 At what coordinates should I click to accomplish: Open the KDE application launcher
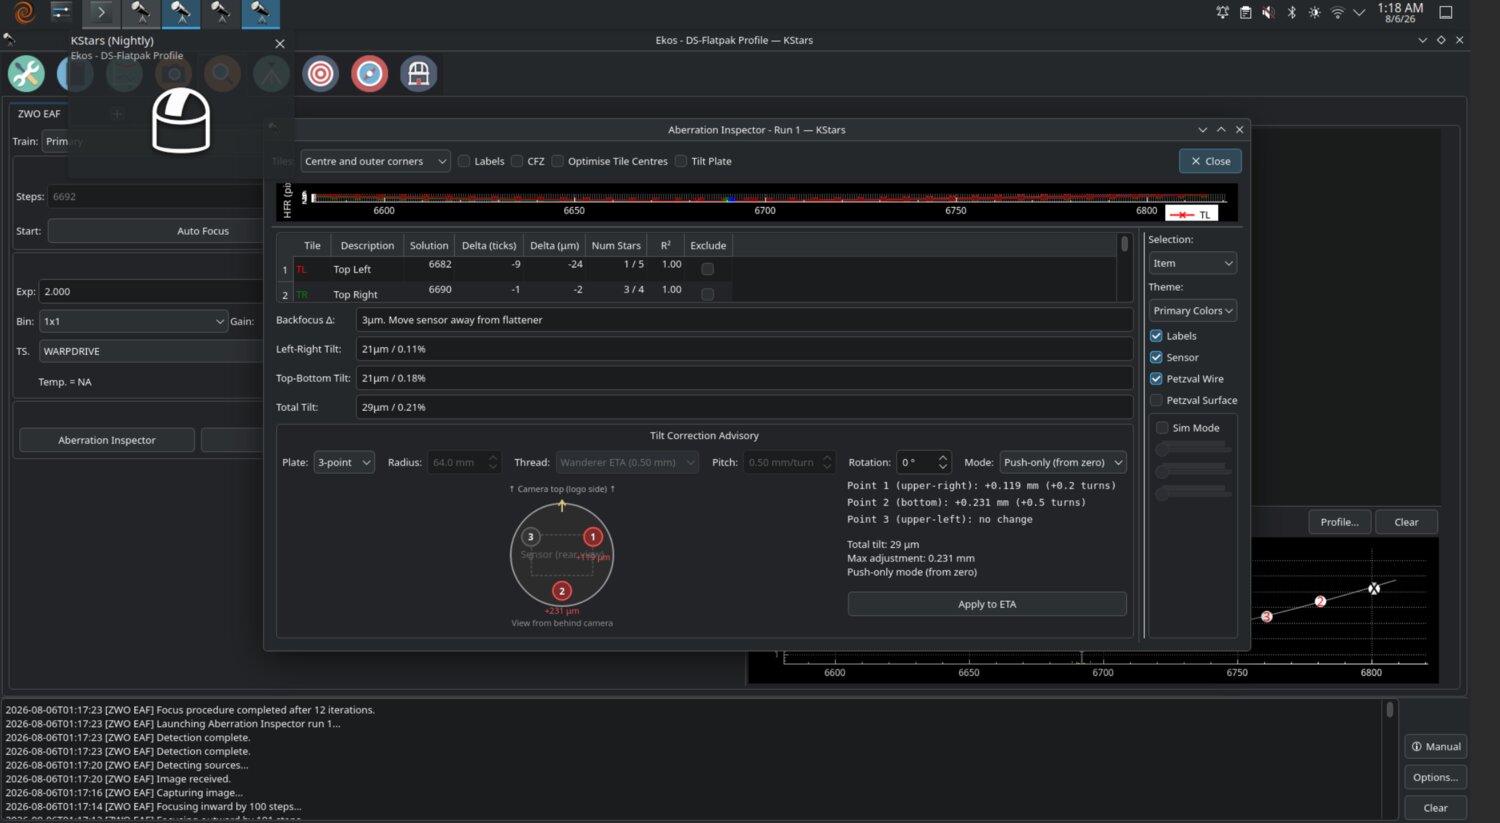[x=23, y=13]
